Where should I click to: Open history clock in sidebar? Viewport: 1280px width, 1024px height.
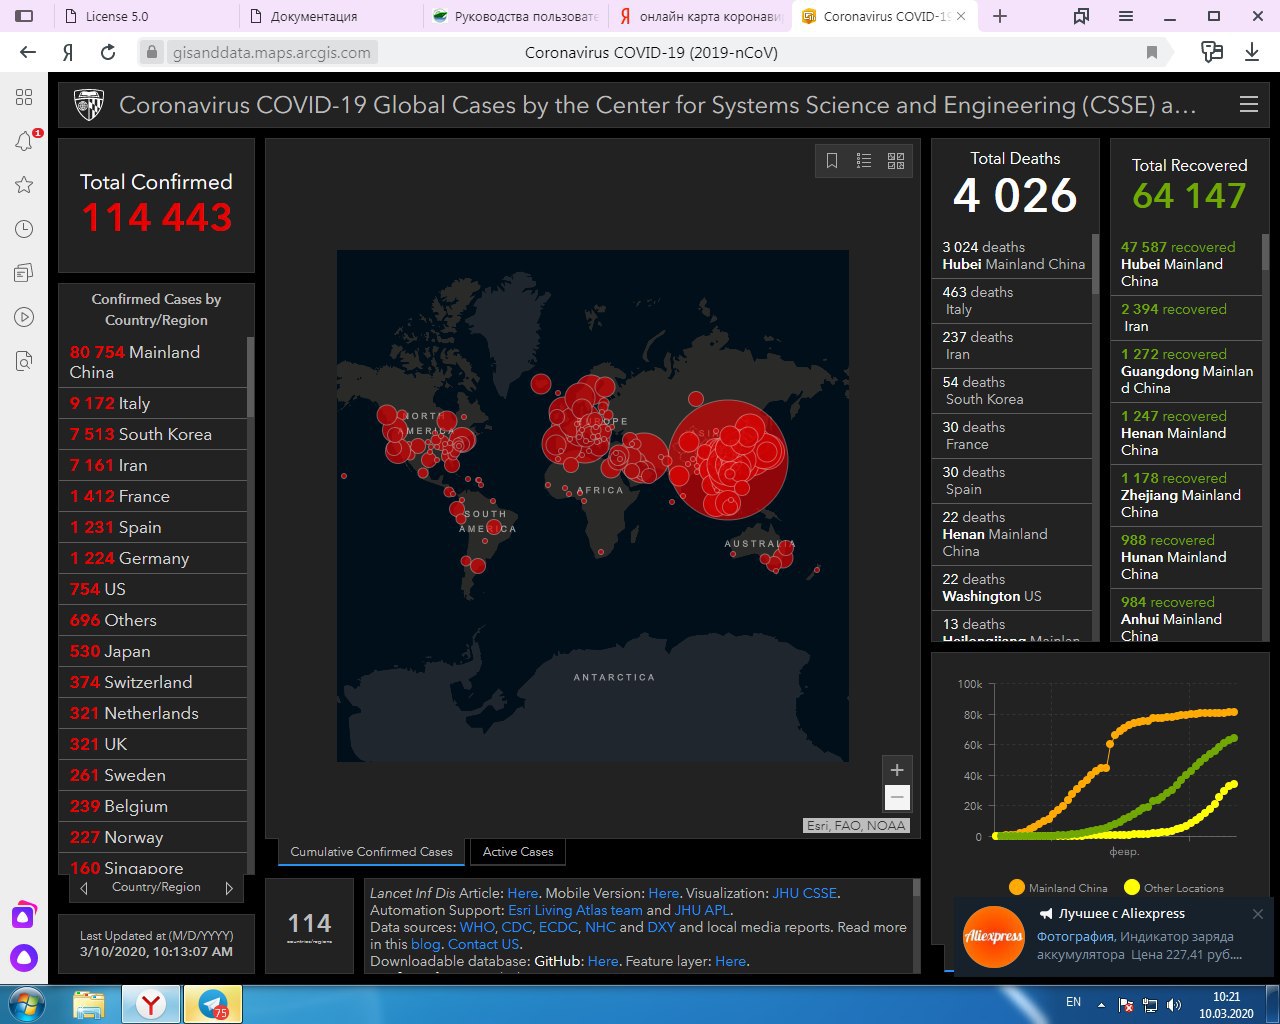click(24, 229)
